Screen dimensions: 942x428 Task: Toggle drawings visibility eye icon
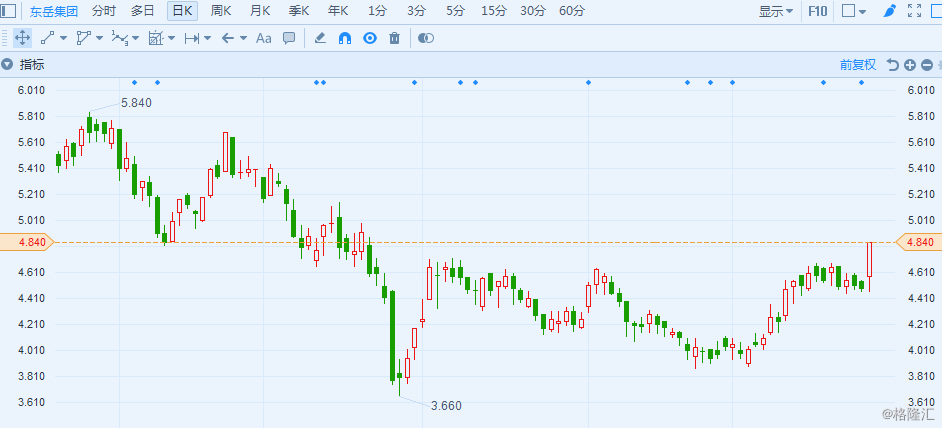[x=369, y=38]
